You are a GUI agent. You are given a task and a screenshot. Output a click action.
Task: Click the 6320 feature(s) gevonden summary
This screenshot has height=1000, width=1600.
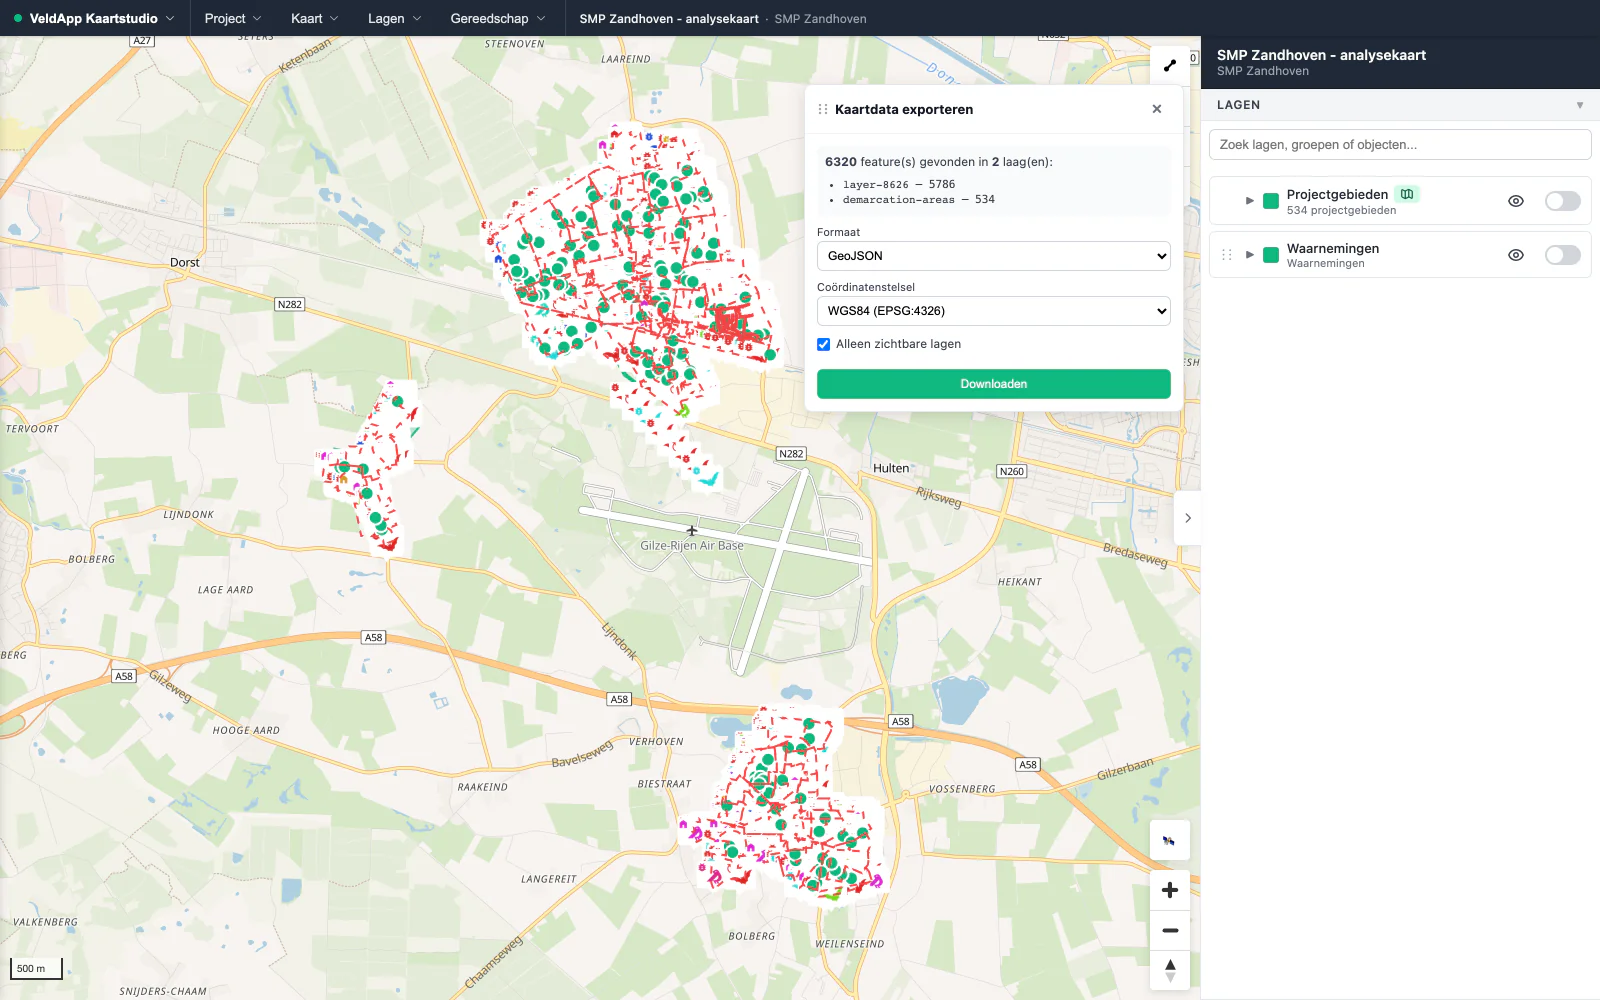pyautogui.click(x=939, y=162)
